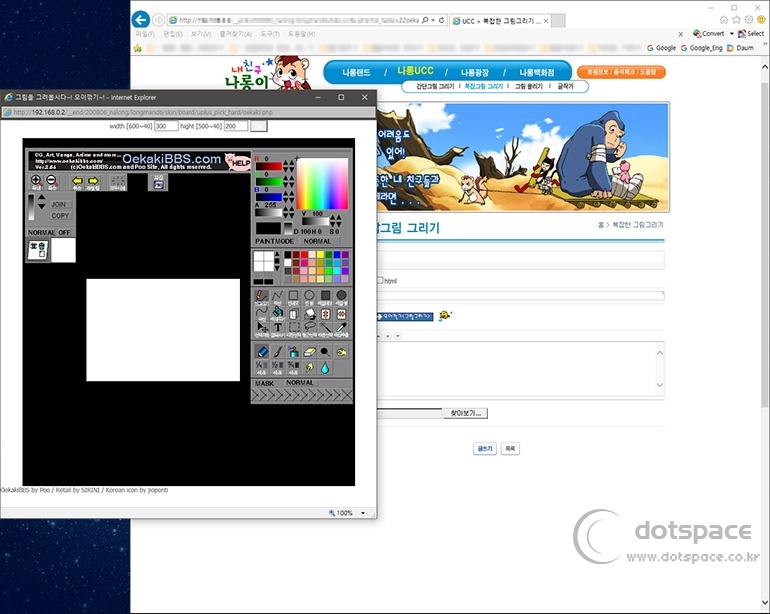Image resolution: width=770 pixels, height=614 pixels.
Task: Click the hight input field
Action: coord(236,126)
